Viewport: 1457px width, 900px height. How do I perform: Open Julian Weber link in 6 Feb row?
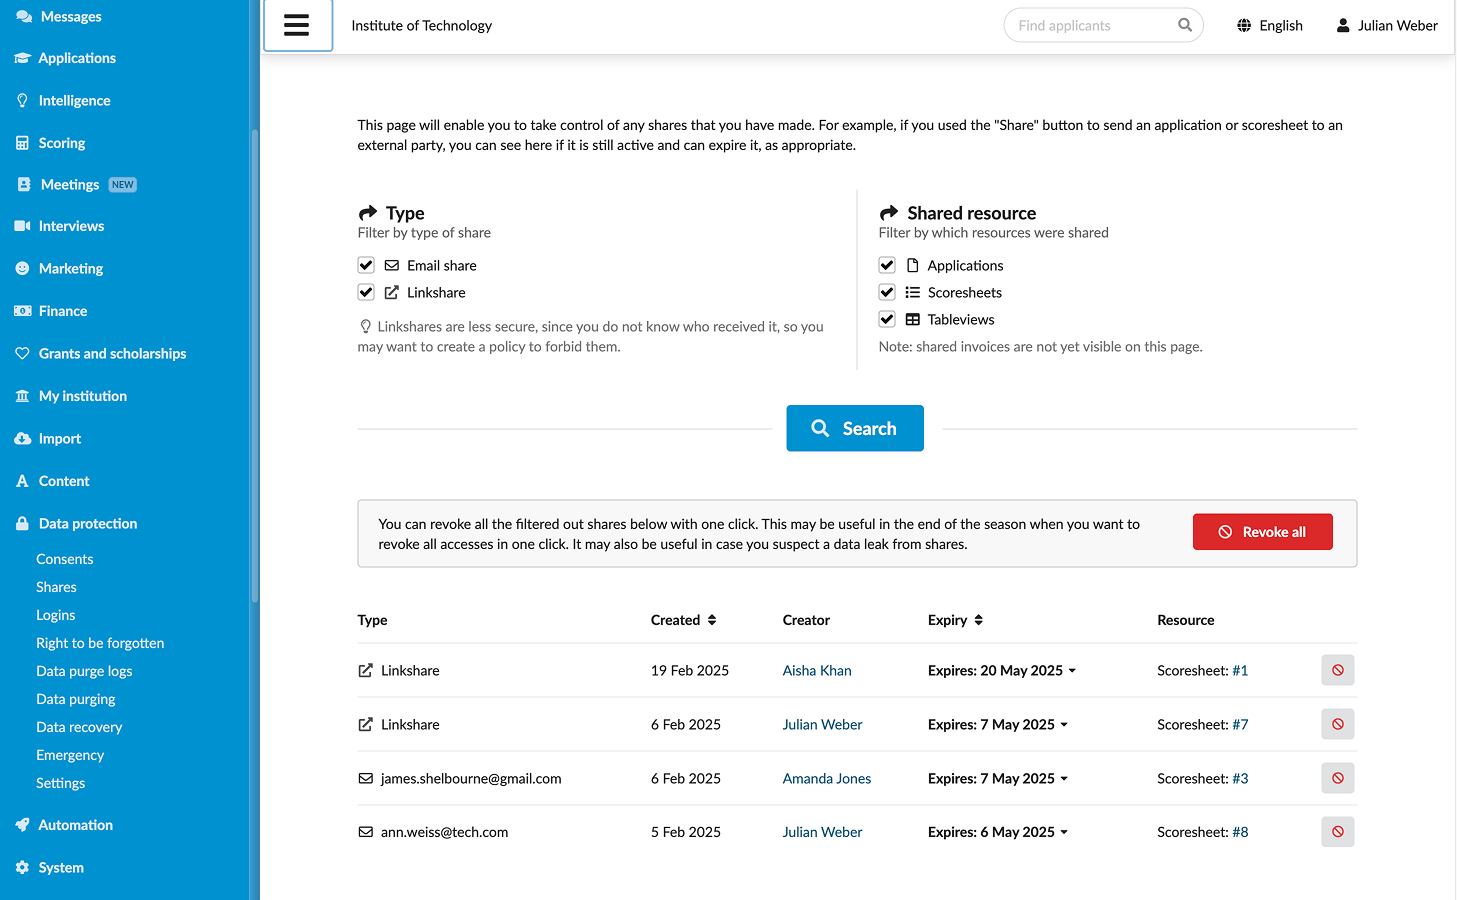822,724
